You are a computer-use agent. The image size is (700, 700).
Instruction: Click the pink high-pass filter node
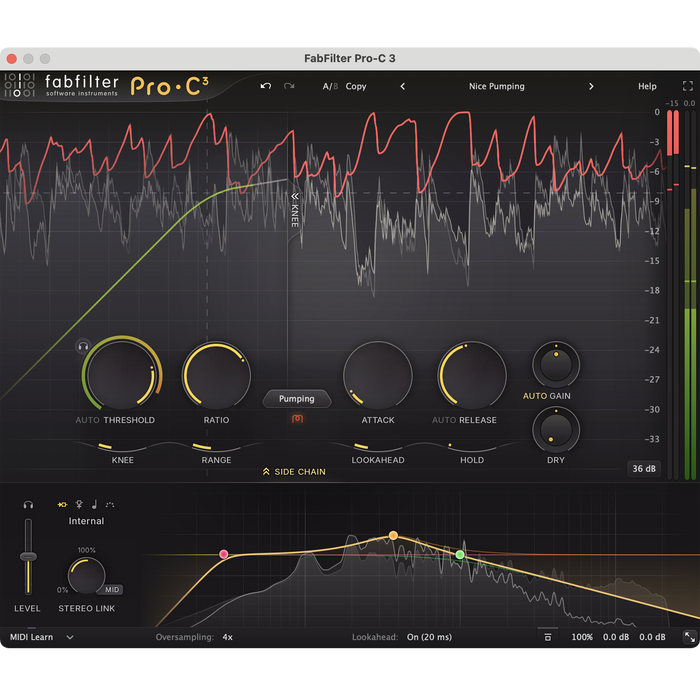tap(224, 554)
